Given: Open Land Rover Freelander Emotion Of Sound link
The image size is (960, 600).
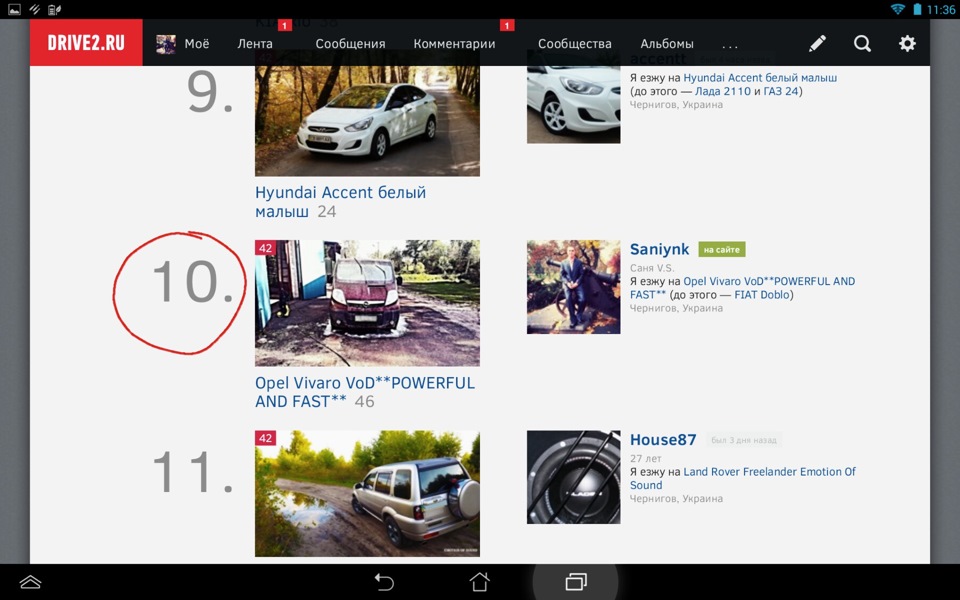Looking at the screenshot, I should point(743,478).
